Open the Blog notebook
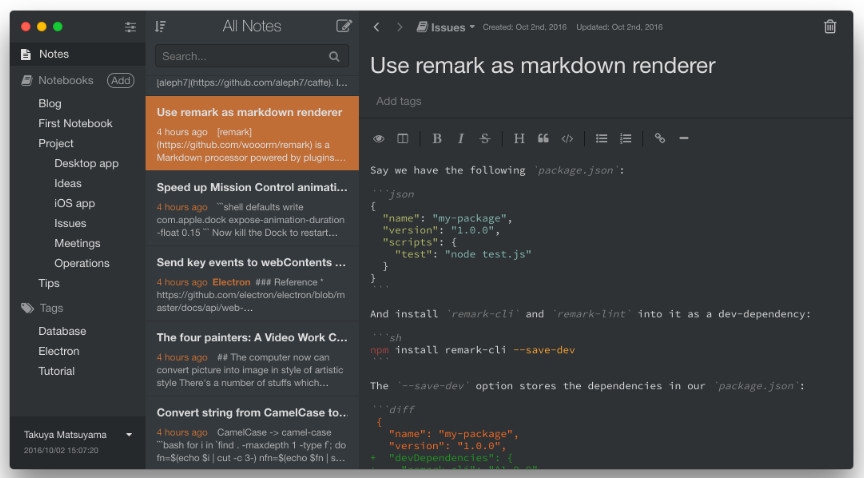 tap(50, 104)
